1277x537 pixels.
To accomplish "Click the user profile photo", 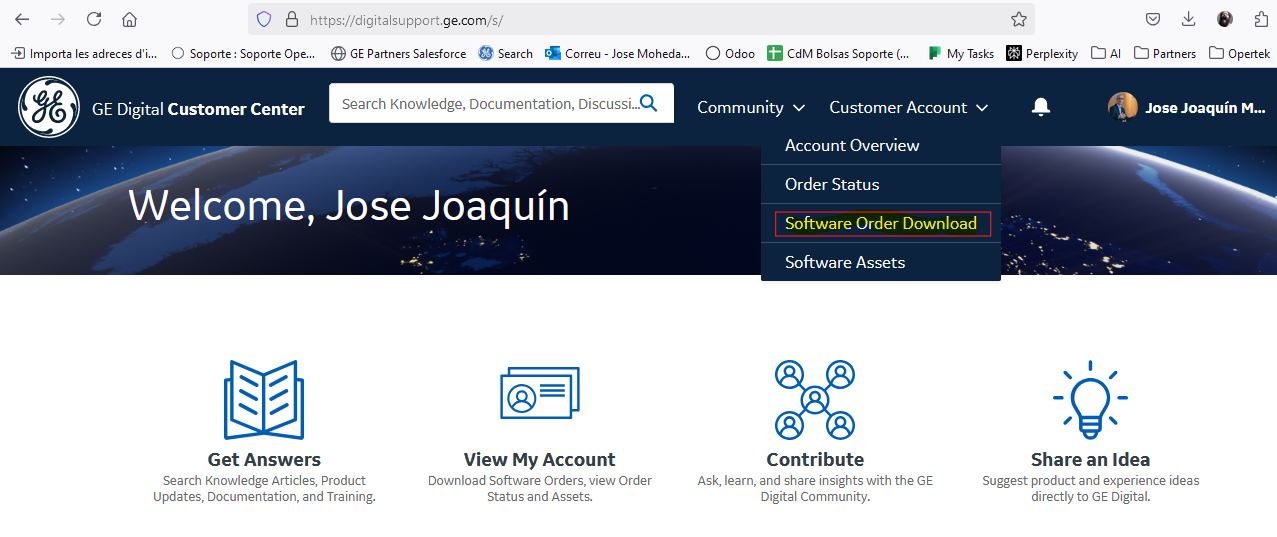I will (x=1123, y=107).
